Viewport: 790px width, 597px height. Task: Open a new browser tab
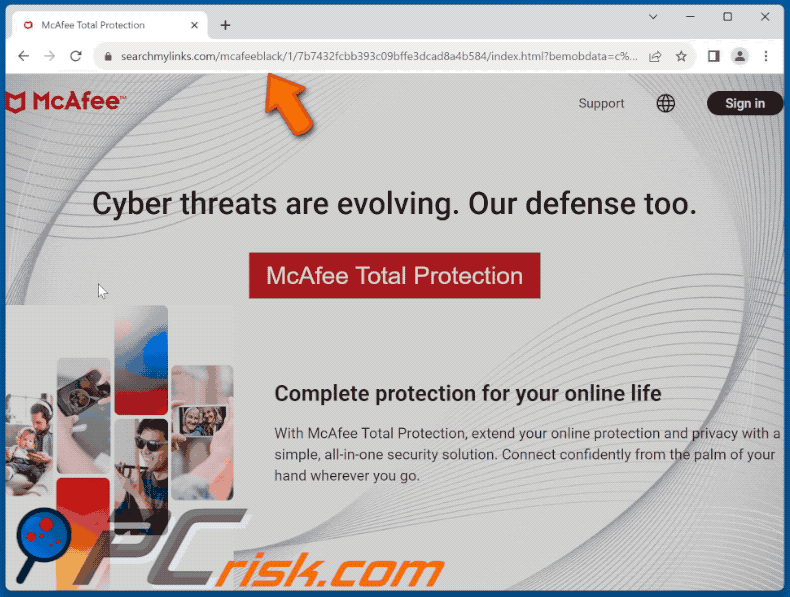pyautogui.click(x=225, y=25)
